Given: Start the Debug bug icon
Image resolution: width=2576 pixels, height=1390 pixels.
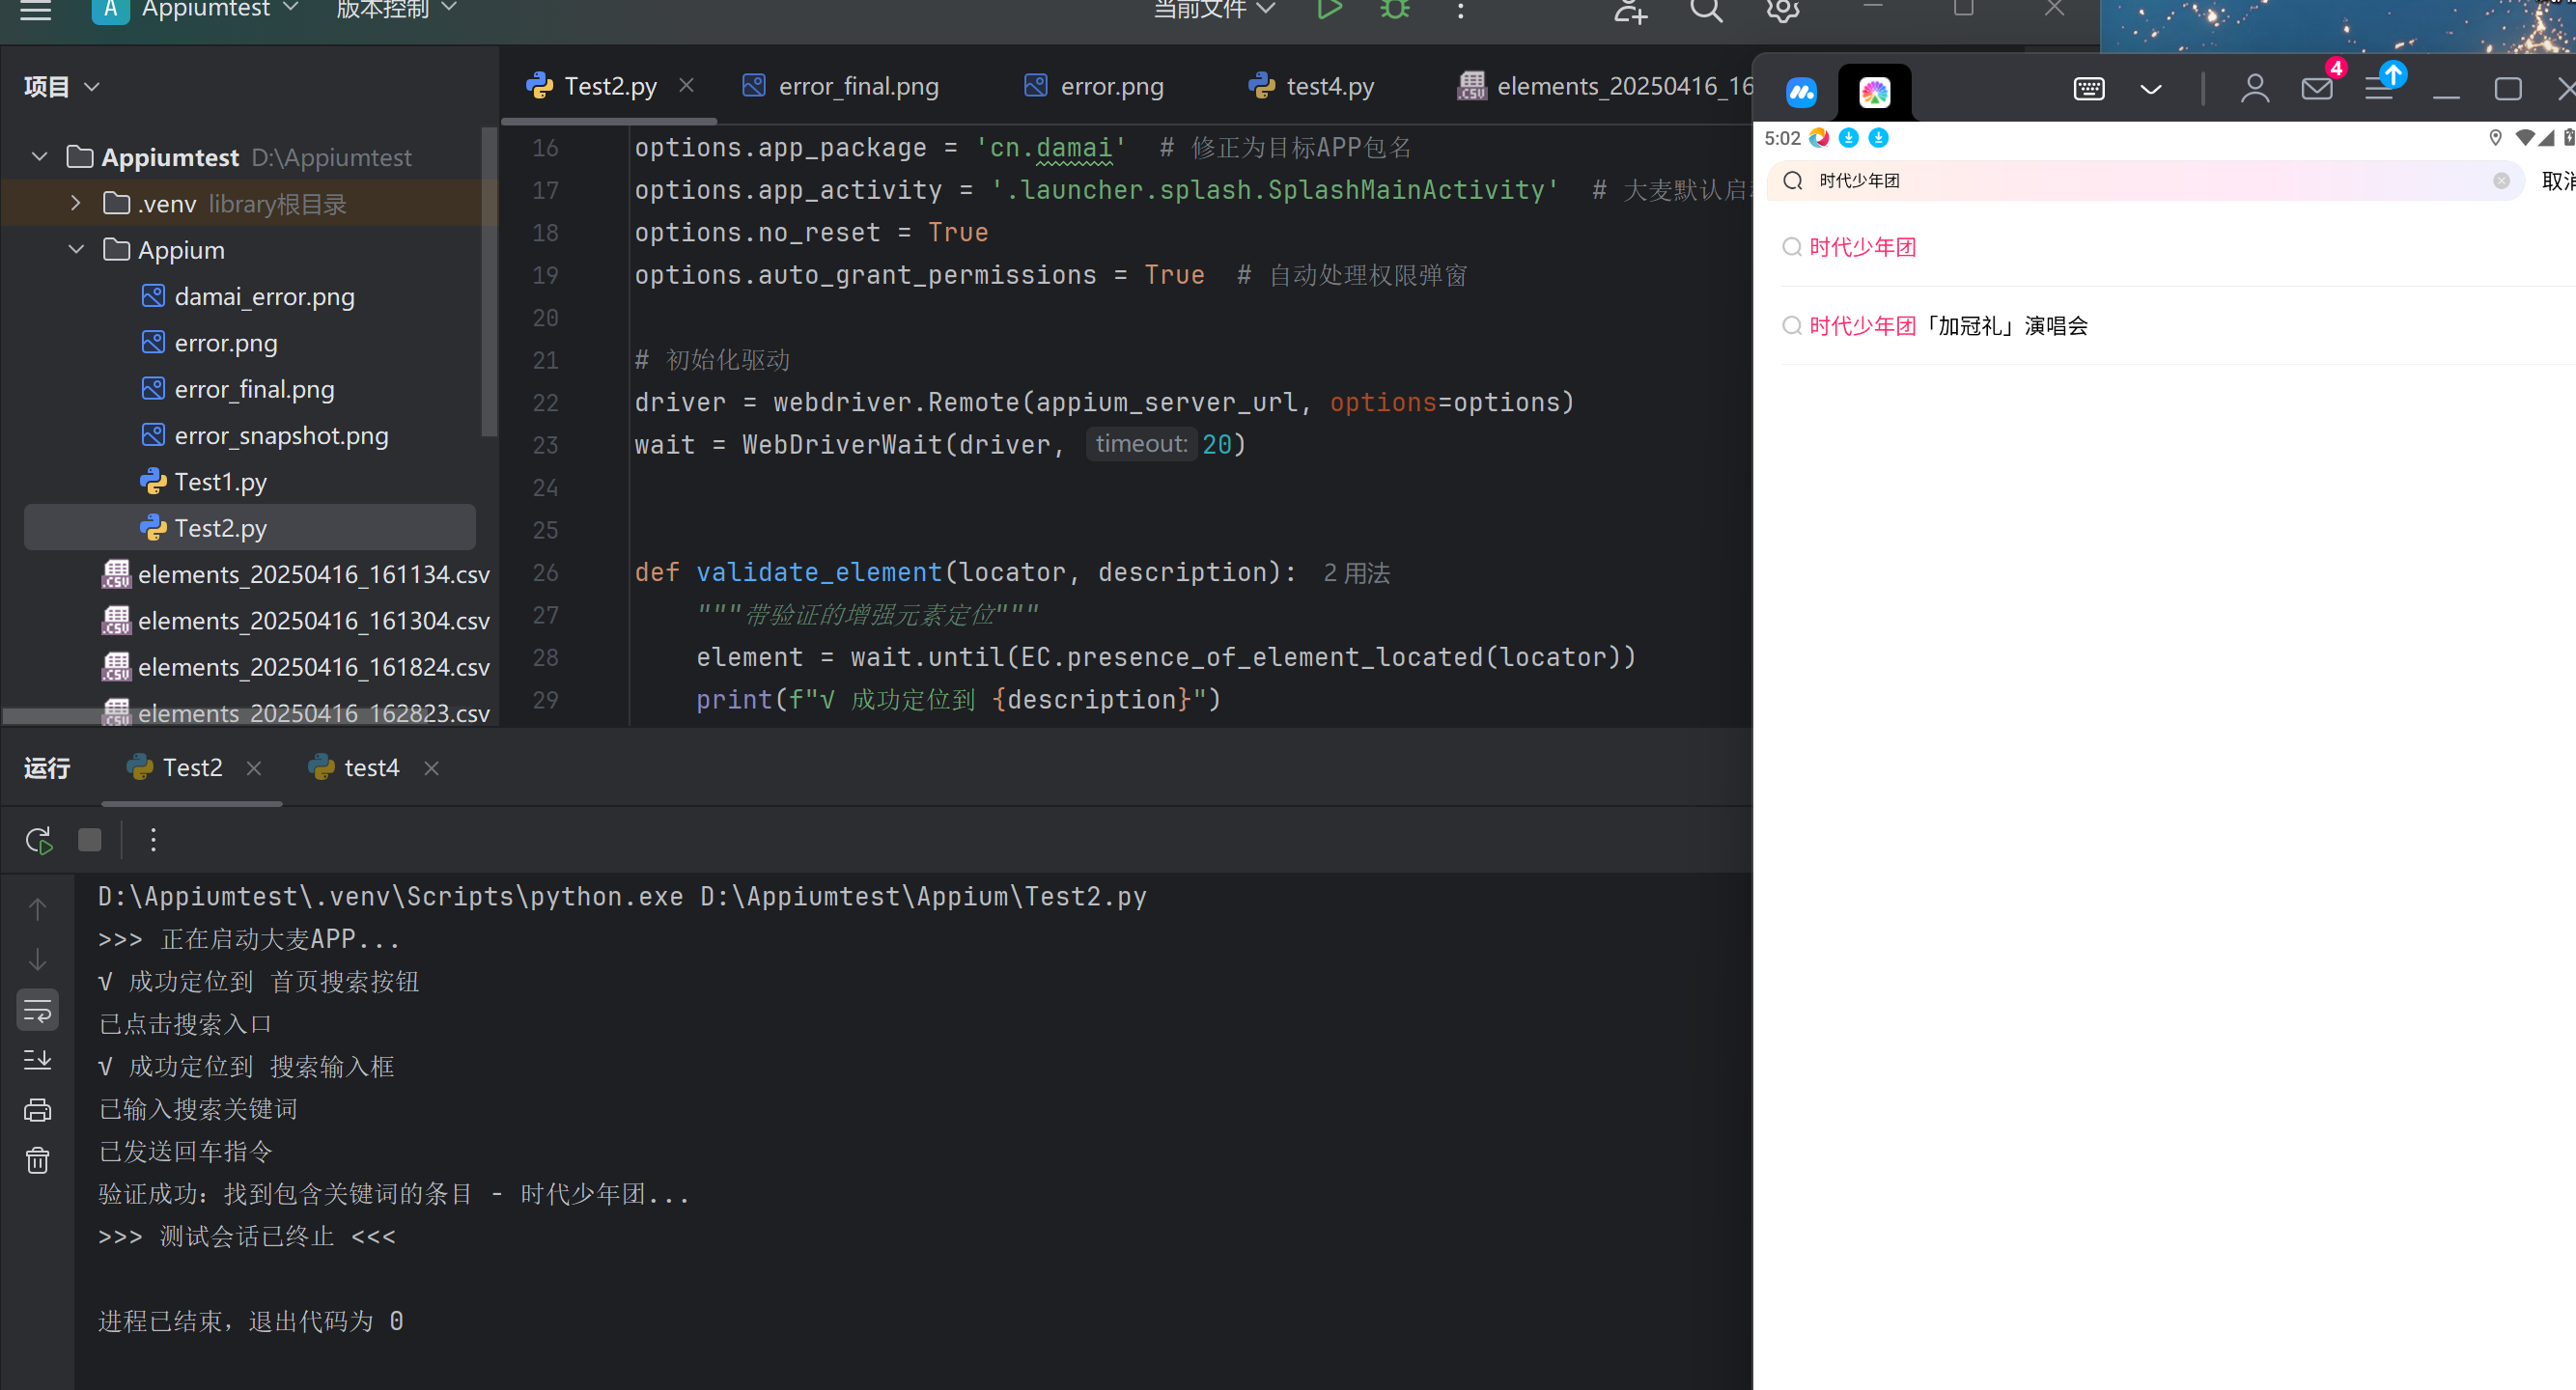Looking at the screenshot, I should click(1395, 10).
